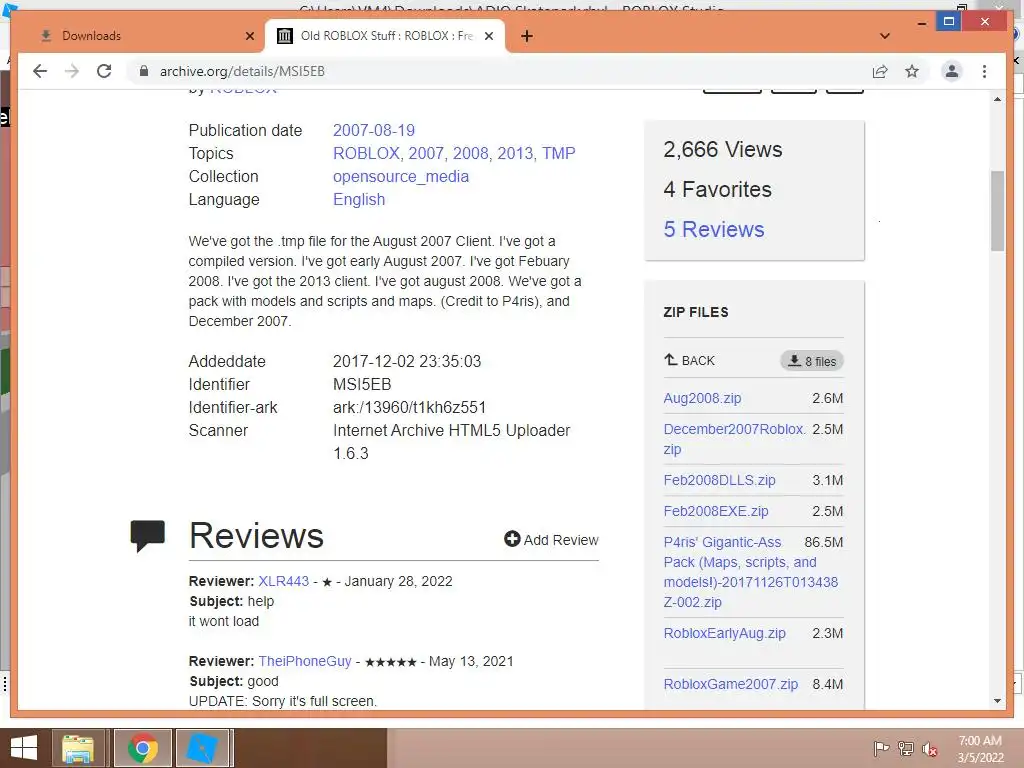The image size is (1024, 768).
Task: Click the muted volume tray icon
Action: pyautogui.click(x=930, y=748)
